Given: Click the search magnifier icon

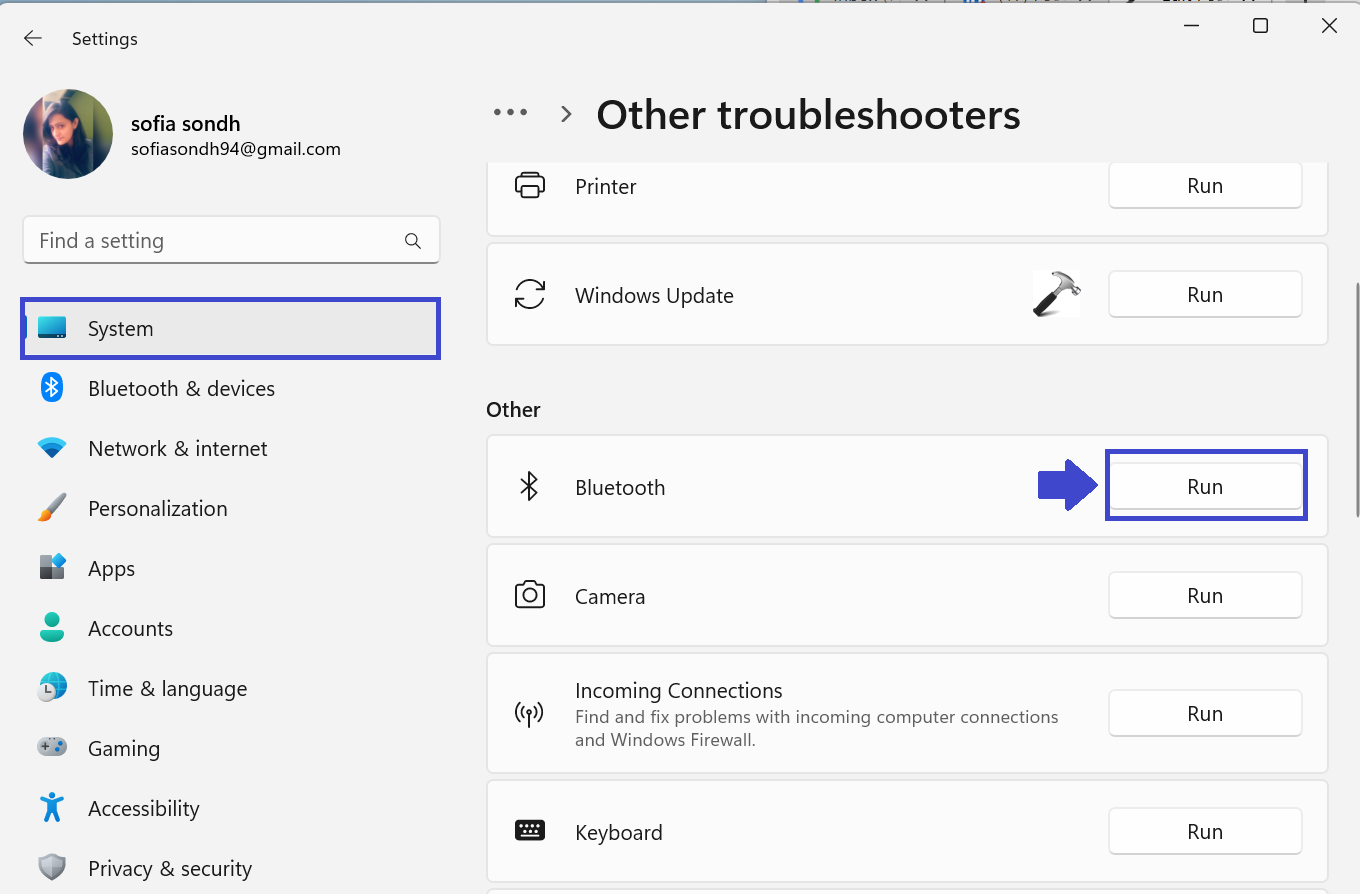Looking at the screenshot, I should (x=412, y=241).
